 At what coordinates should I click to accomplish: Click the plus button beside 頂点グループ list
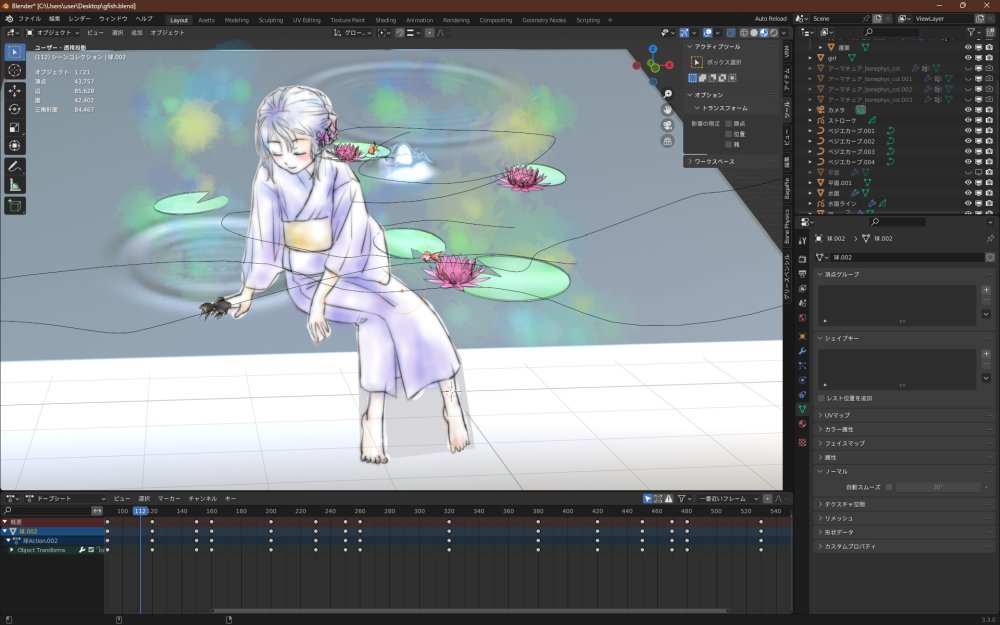(986, 292)
